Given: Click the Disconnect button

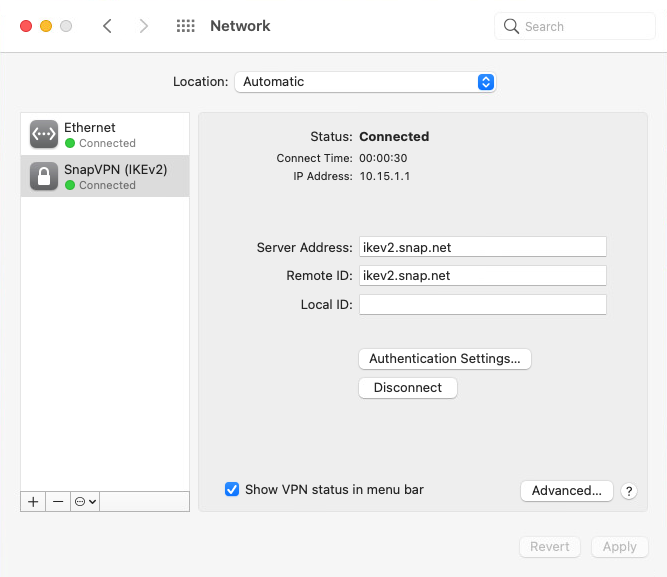Looking at the screenshot, I should click(408, 388).
